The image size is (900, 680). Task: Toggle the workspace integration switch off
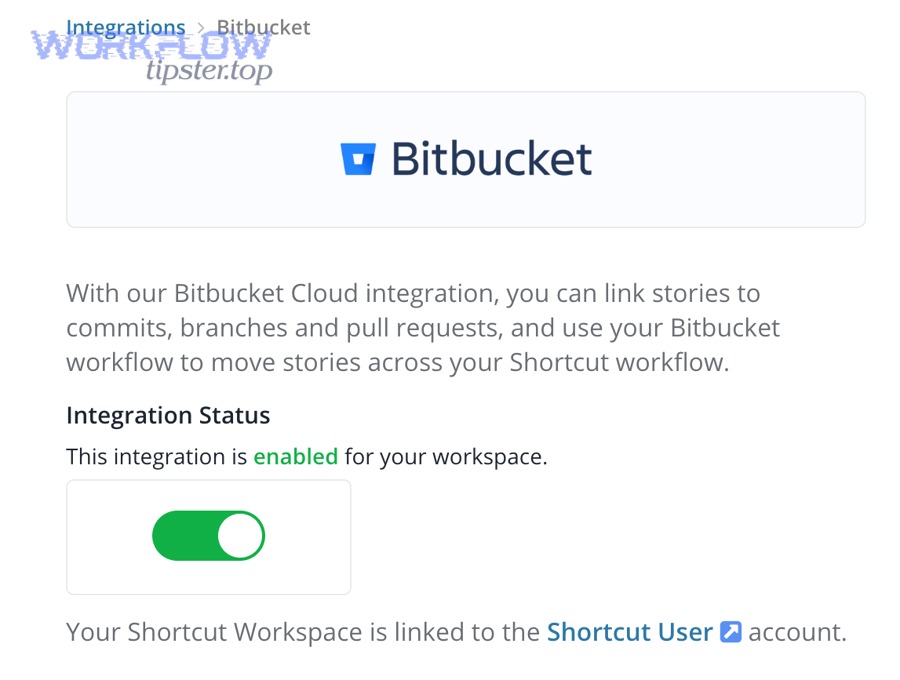pyautogui.click(x=208, y=536)
